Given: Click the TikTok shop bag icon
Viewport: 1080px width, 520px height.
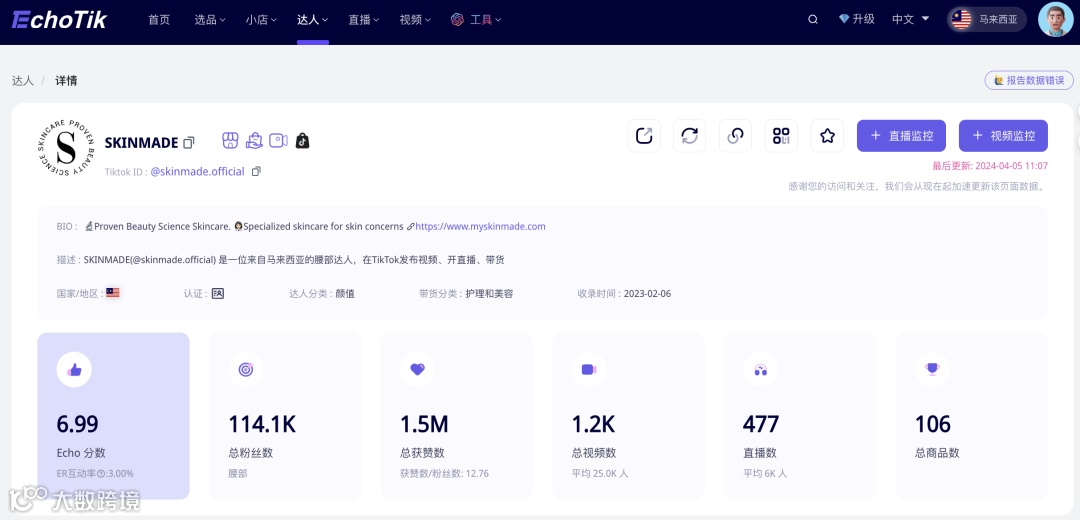Looking at the screenshot, I should click(x=302, y=141).
